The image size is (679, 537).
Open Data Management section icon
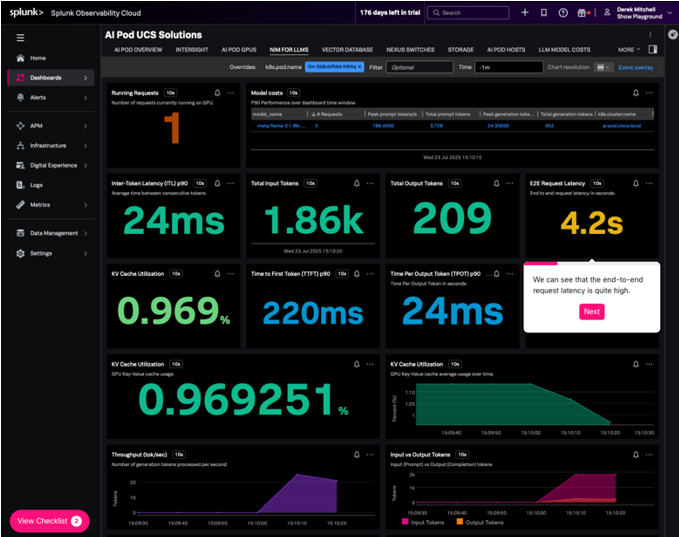pyautogui.click(x=20, y=233)
